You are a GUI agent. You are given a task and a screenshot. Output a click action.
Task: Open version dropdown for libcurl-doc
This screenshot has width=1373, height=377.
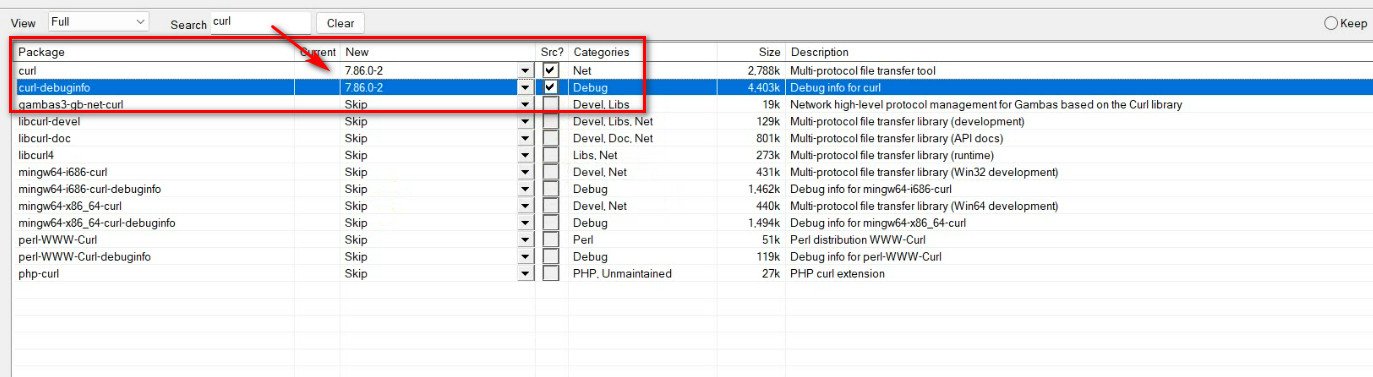525,139
